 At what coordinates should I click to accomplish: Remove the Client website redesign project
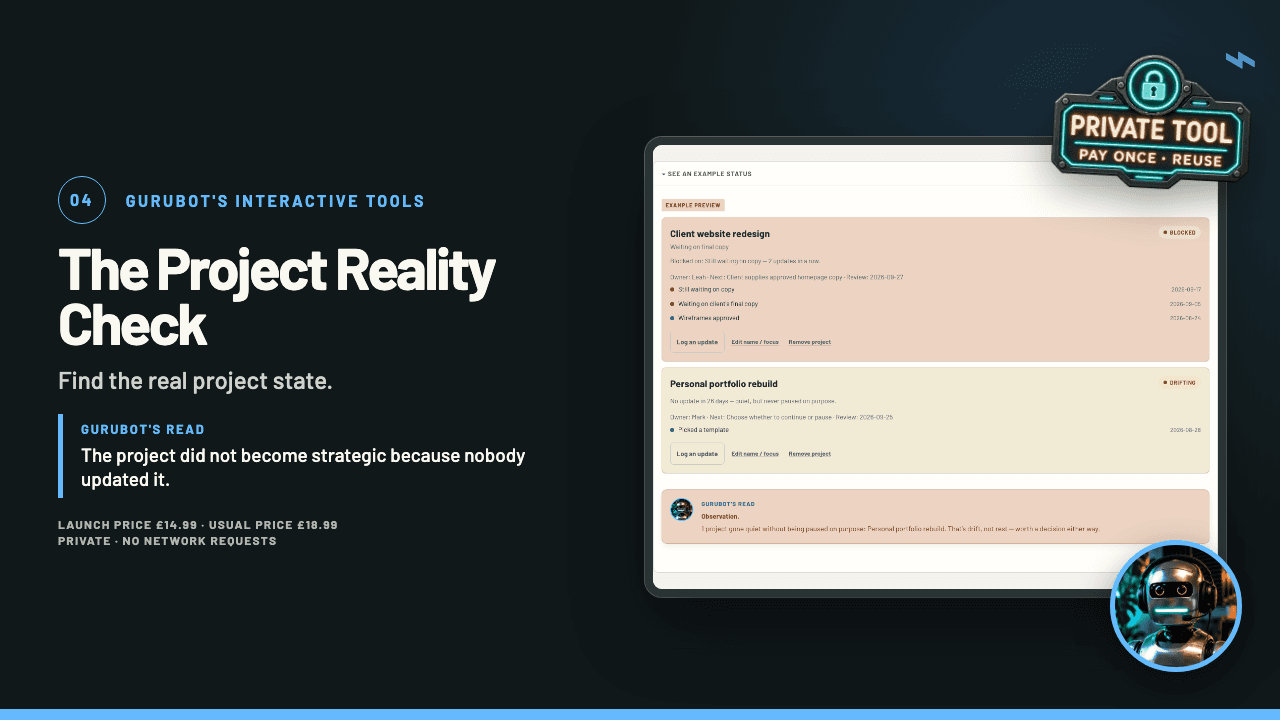point(809,342)
